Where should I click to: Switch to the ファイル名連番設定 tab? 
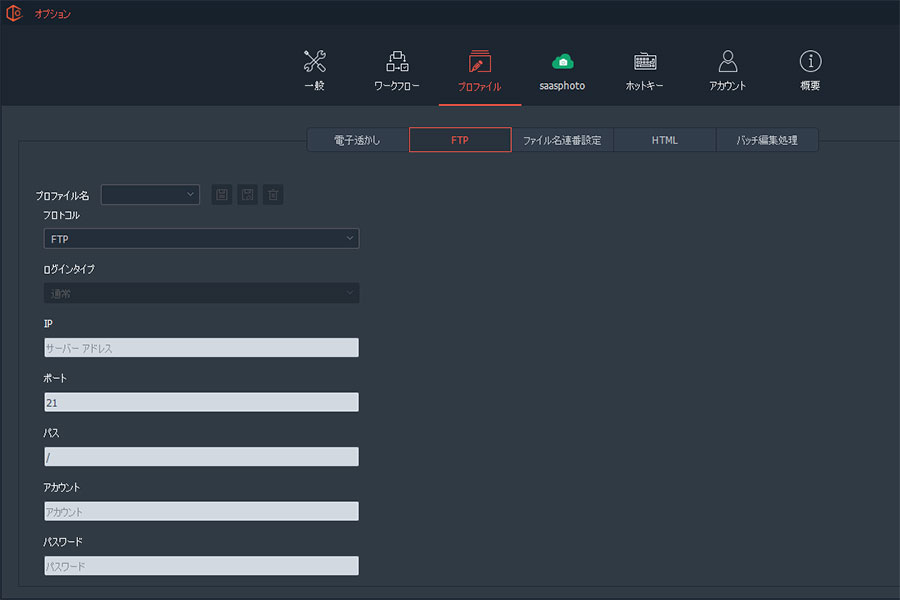(562, 140)
